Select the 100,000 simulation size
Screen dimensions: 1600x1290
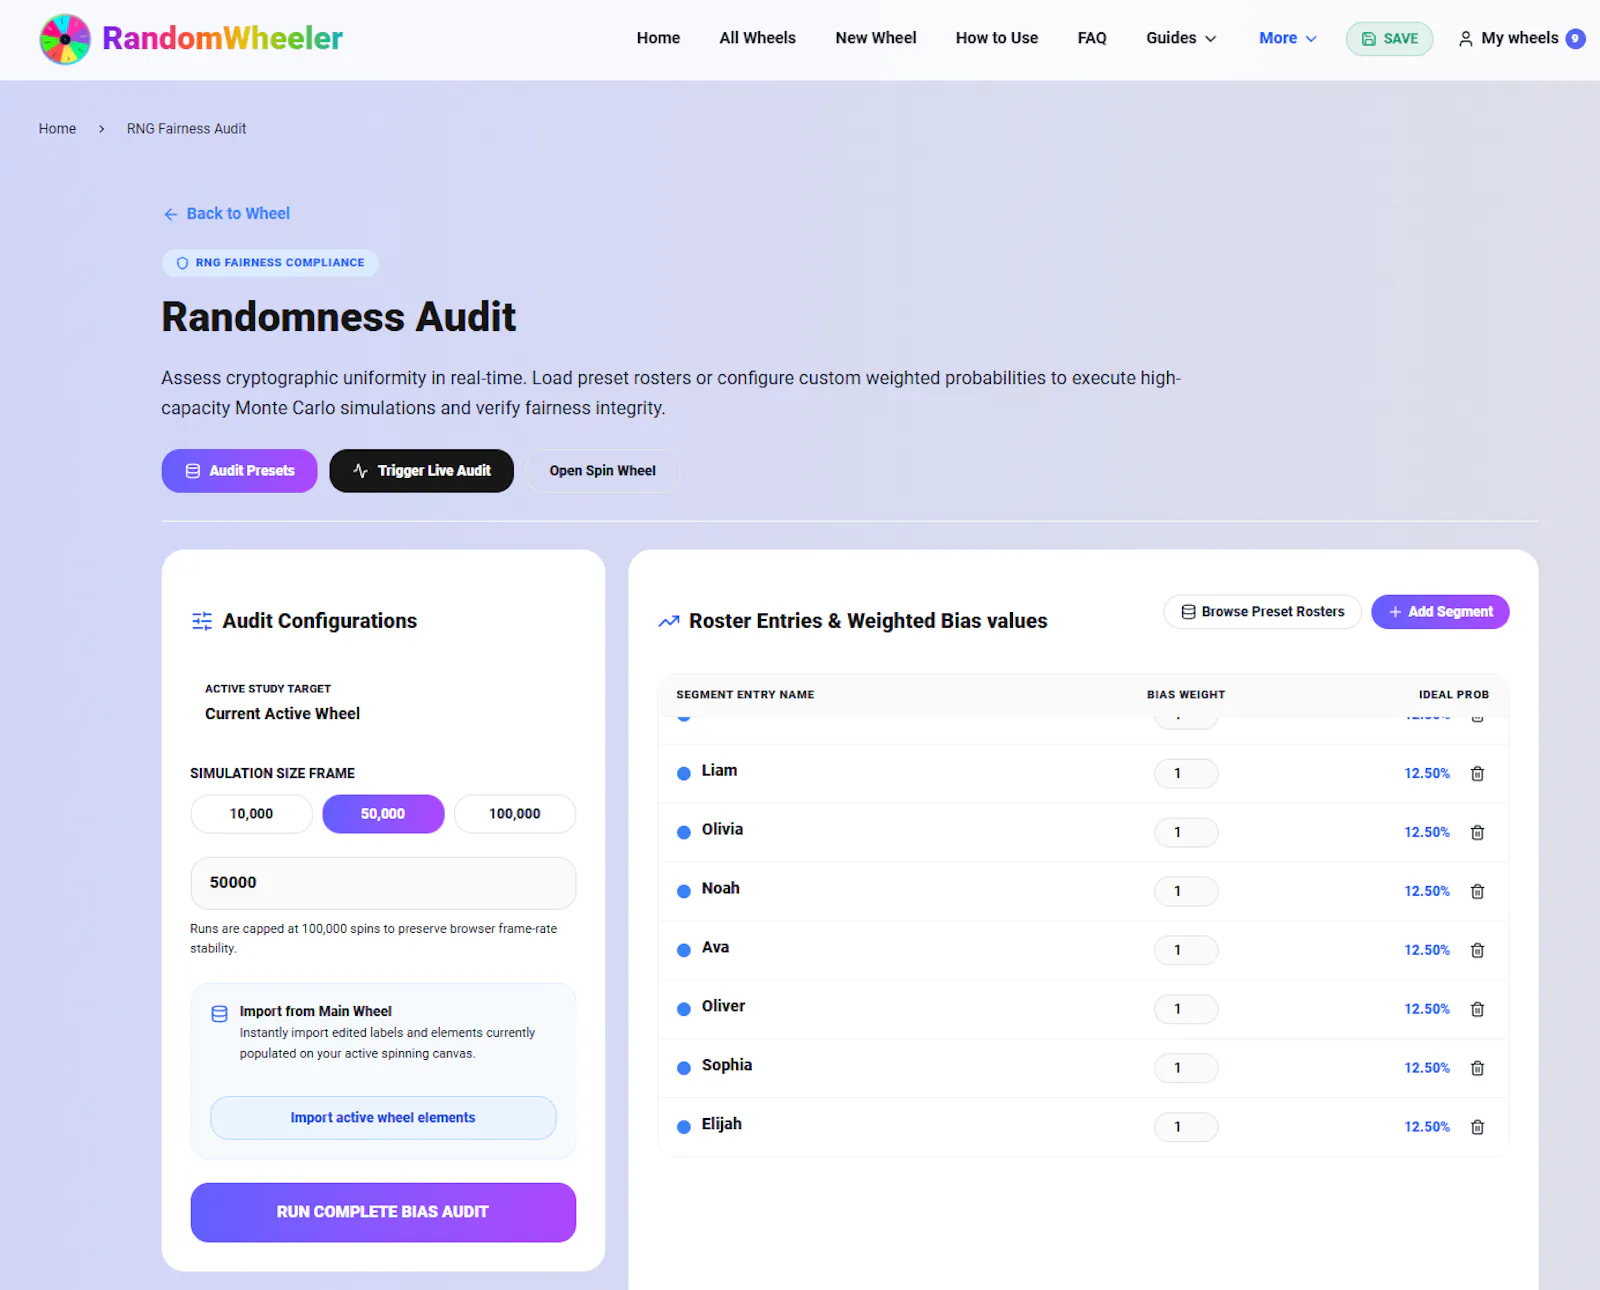515,814
